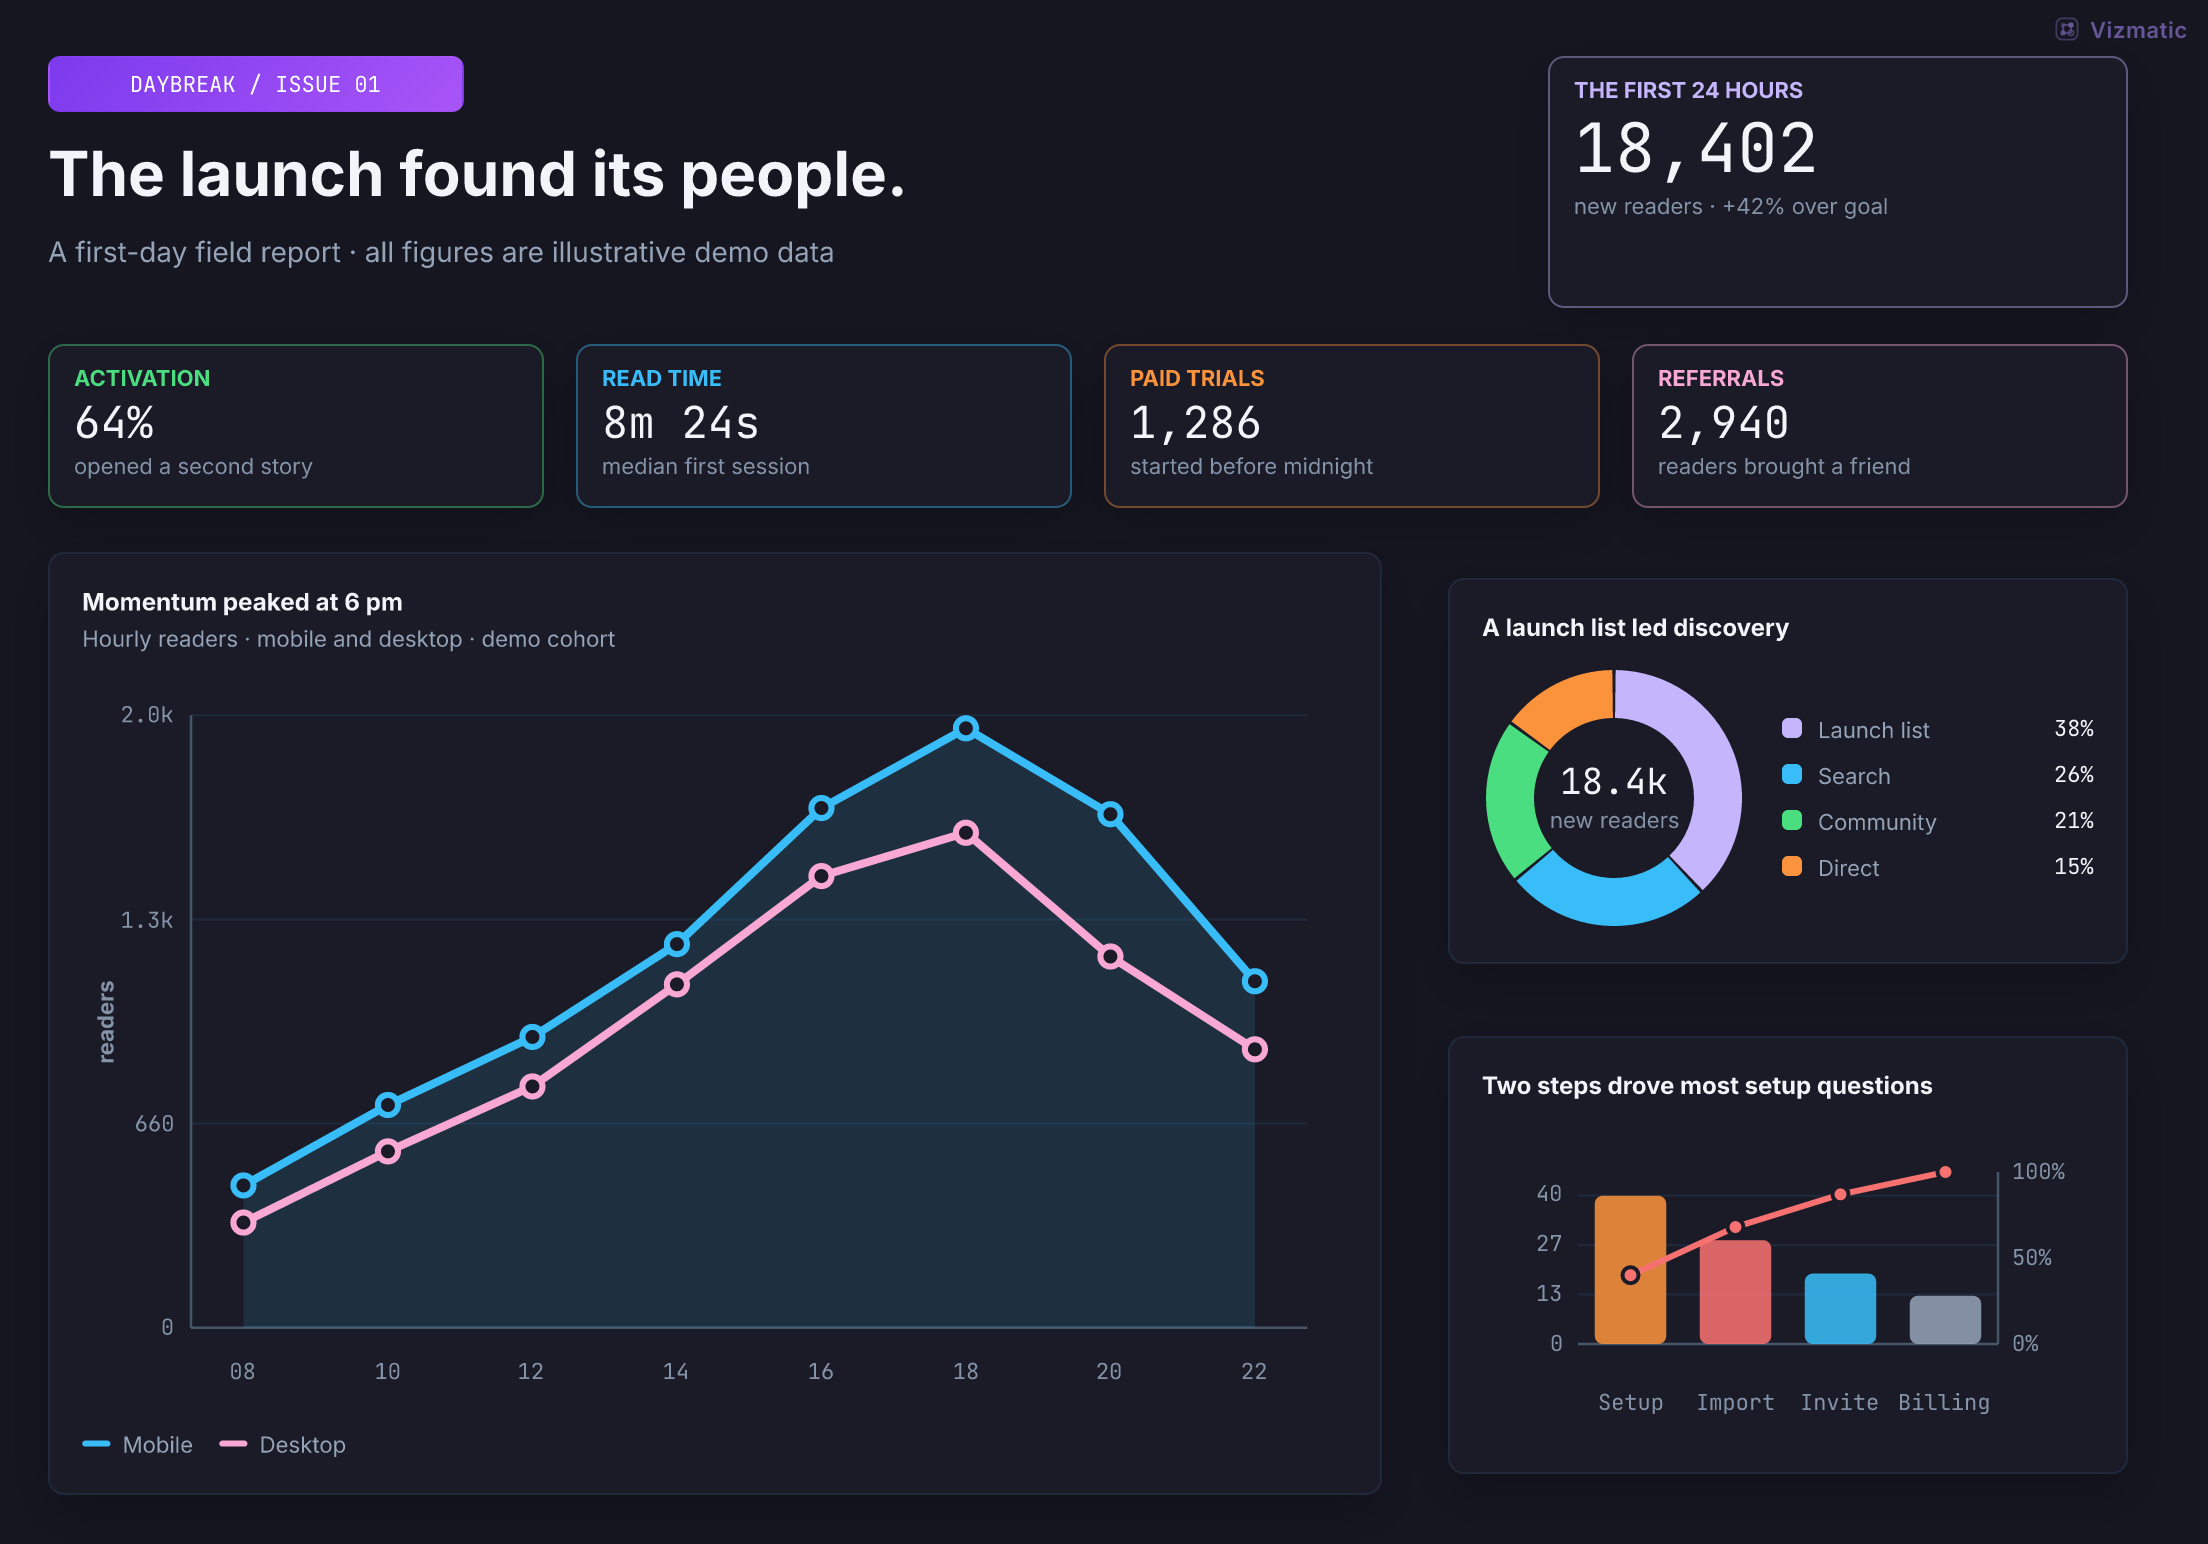Image resolution: width=2208 pixels, height=1544 pixels.
Task: Open the Vizmatic brand link
Action: tap(2121, 30)
